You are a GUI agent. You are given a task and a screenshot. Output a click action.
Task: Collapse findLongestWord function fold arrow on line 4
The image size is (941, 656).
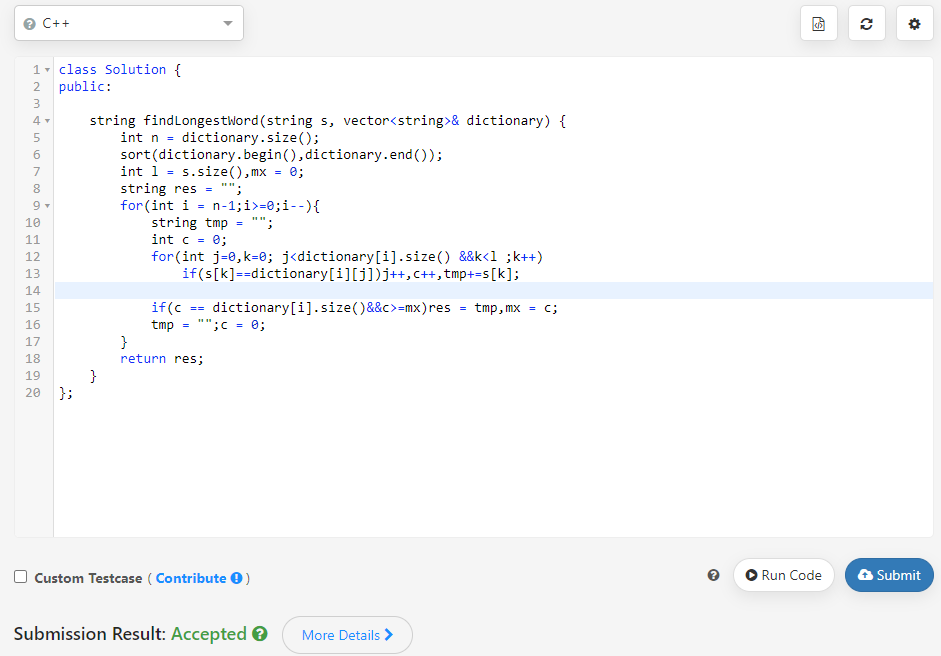tap(47, 121)
